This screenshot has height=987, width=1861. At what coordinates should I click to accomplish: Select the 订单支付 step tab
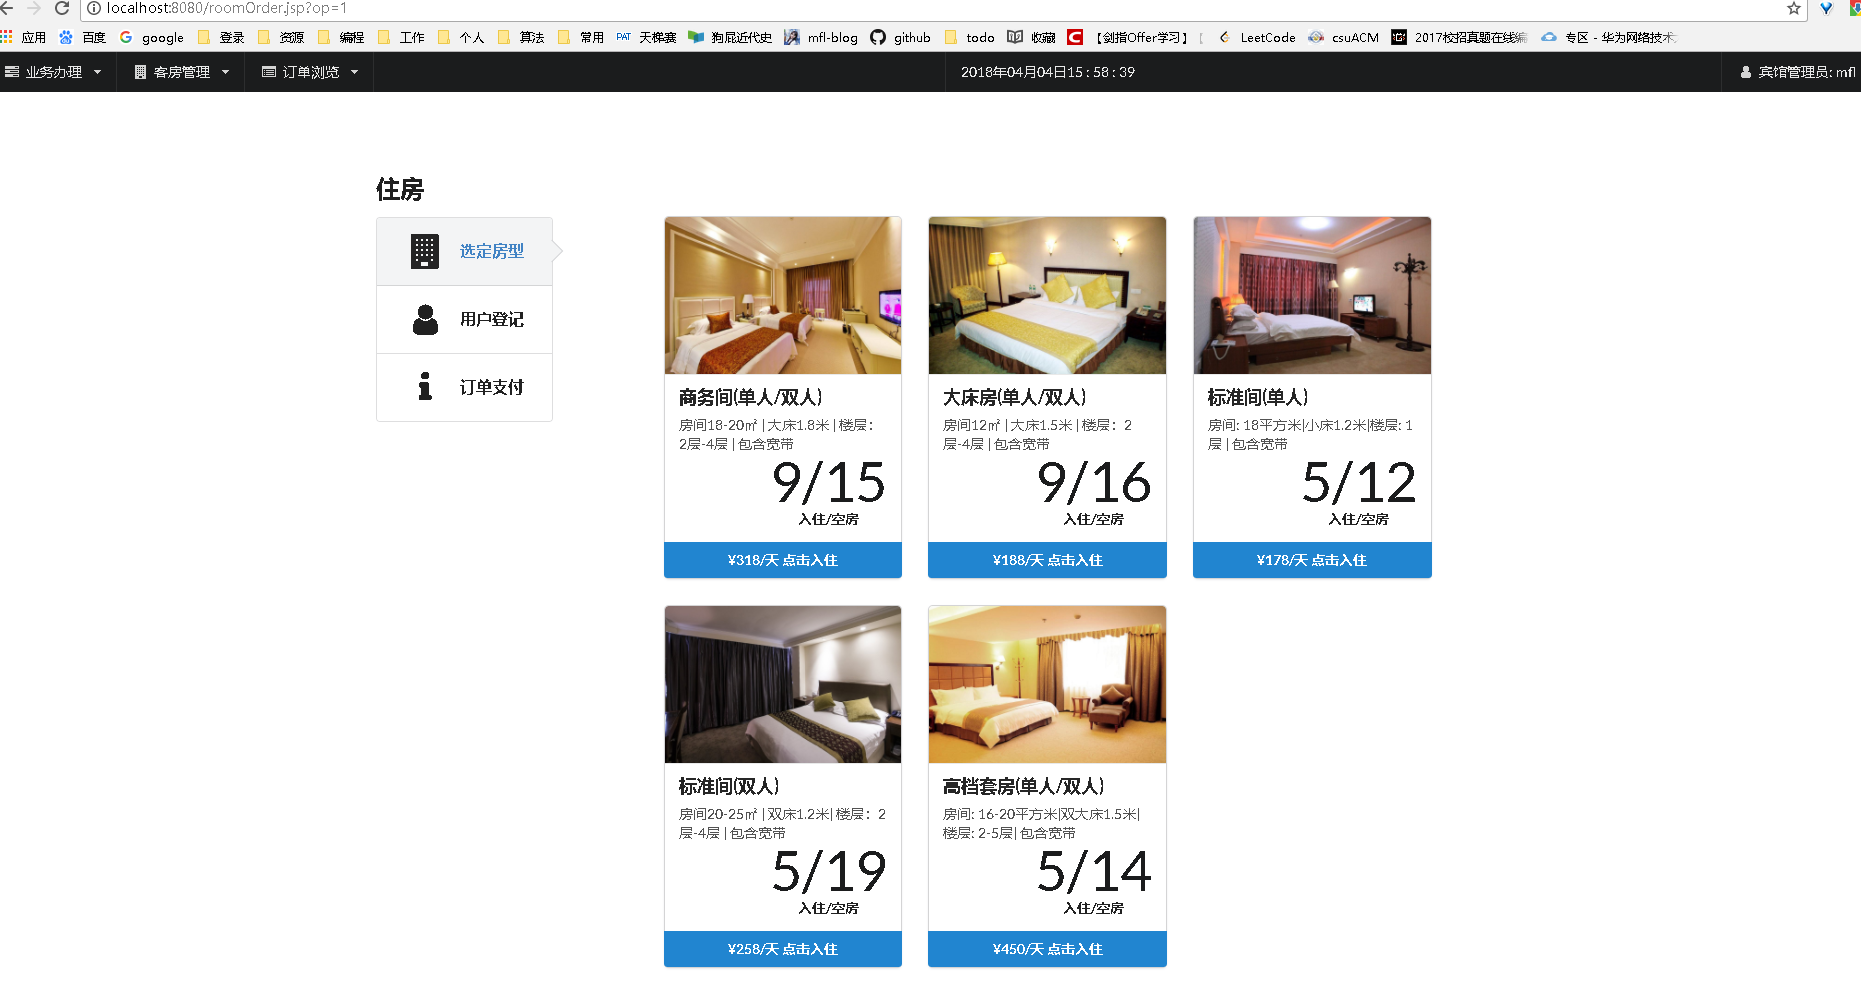click(x=464, y=387)
